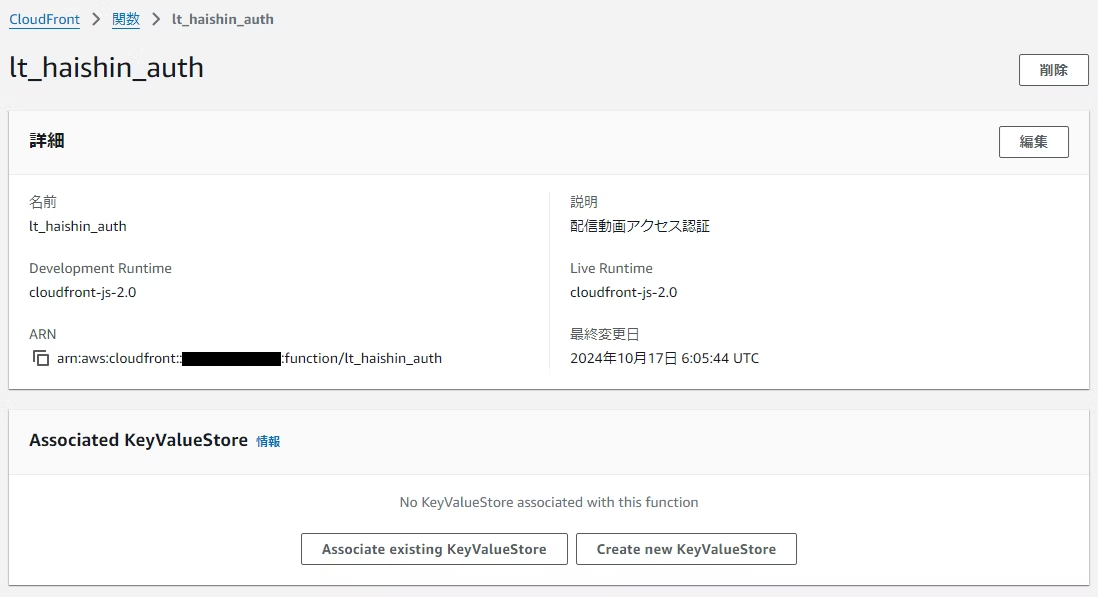Navigate back via the CloudFront breadcrumb link

44,18
